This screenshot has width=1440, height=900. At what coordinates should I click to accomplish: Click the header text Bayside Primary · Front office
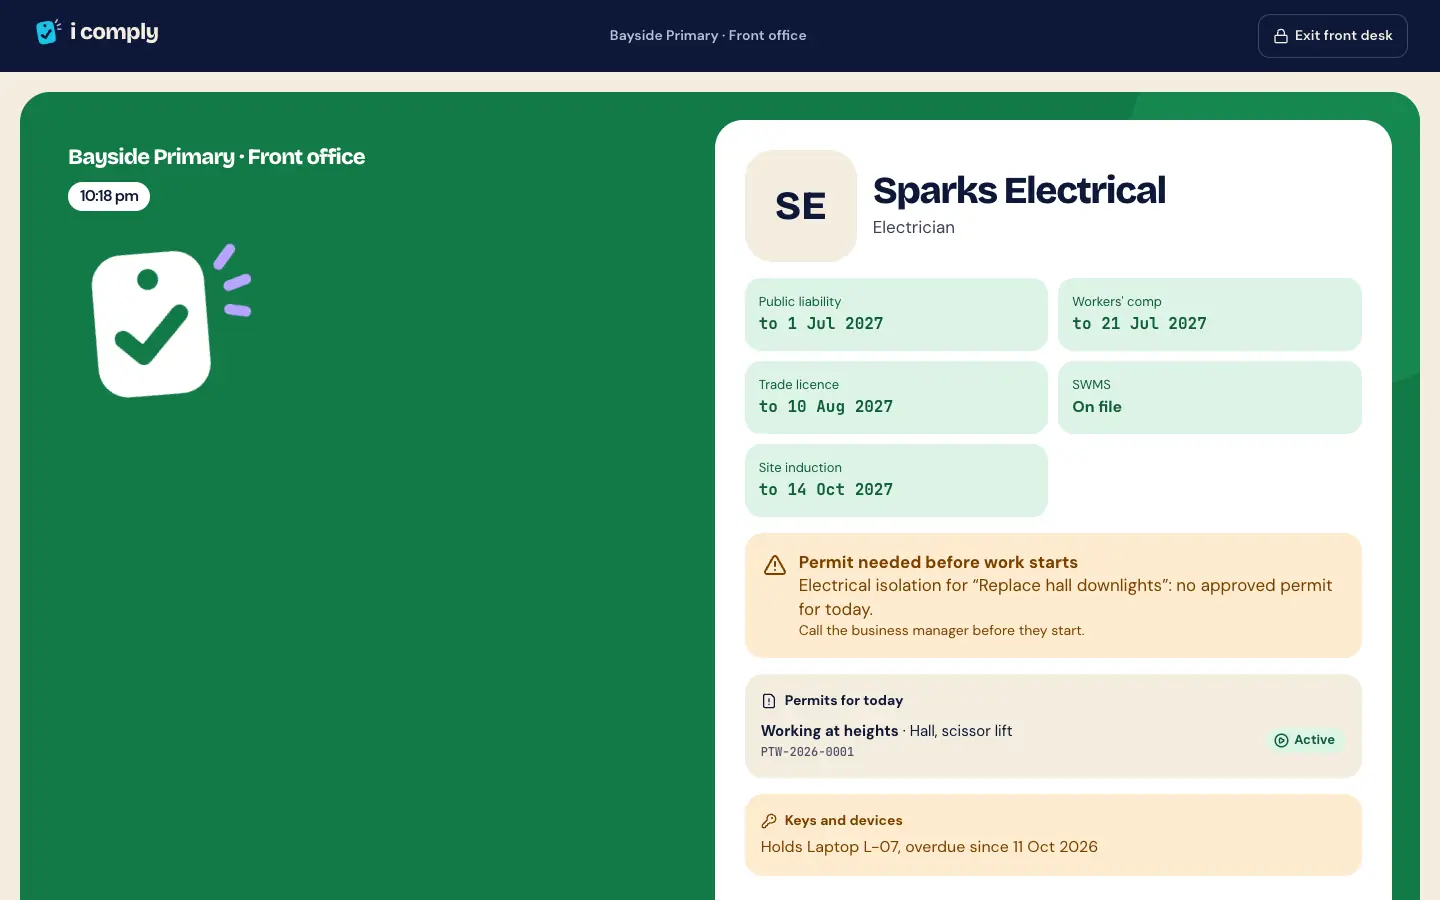(x=708, y=35)
